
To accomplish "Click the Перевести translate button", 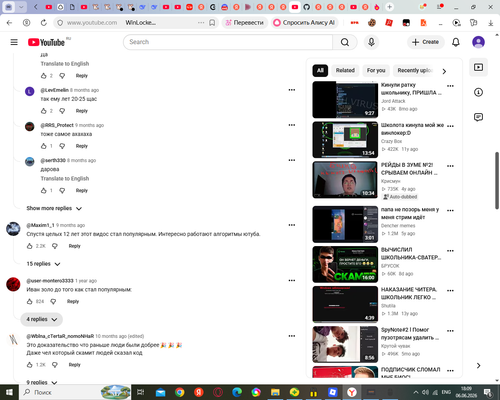I will (x=245, y=23).
